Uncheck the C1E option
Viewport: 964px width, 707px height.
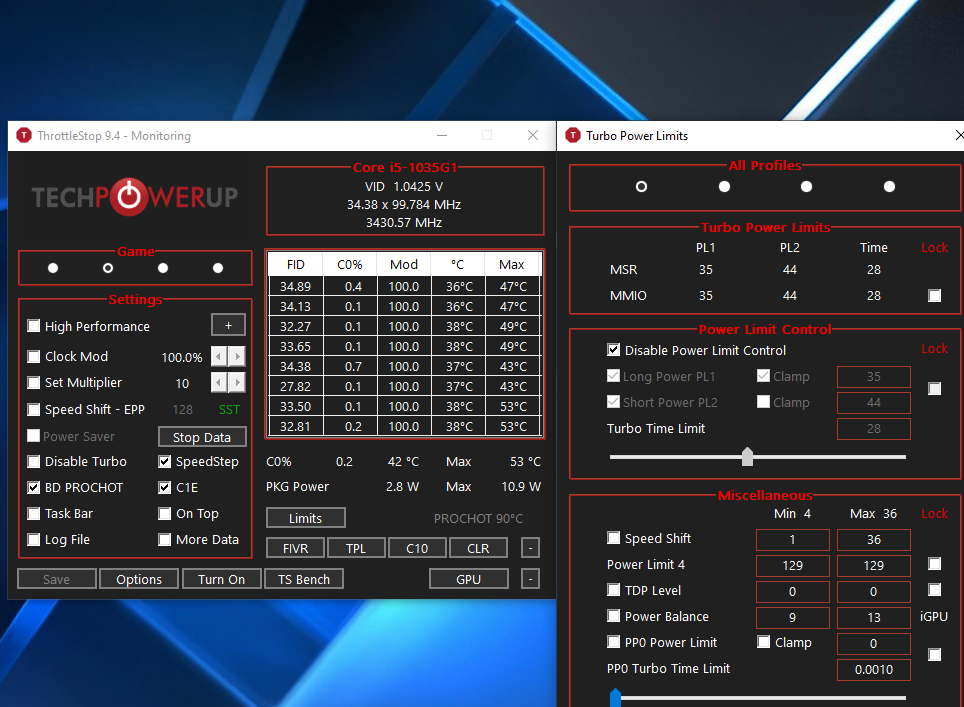click(x=164, y=488)
